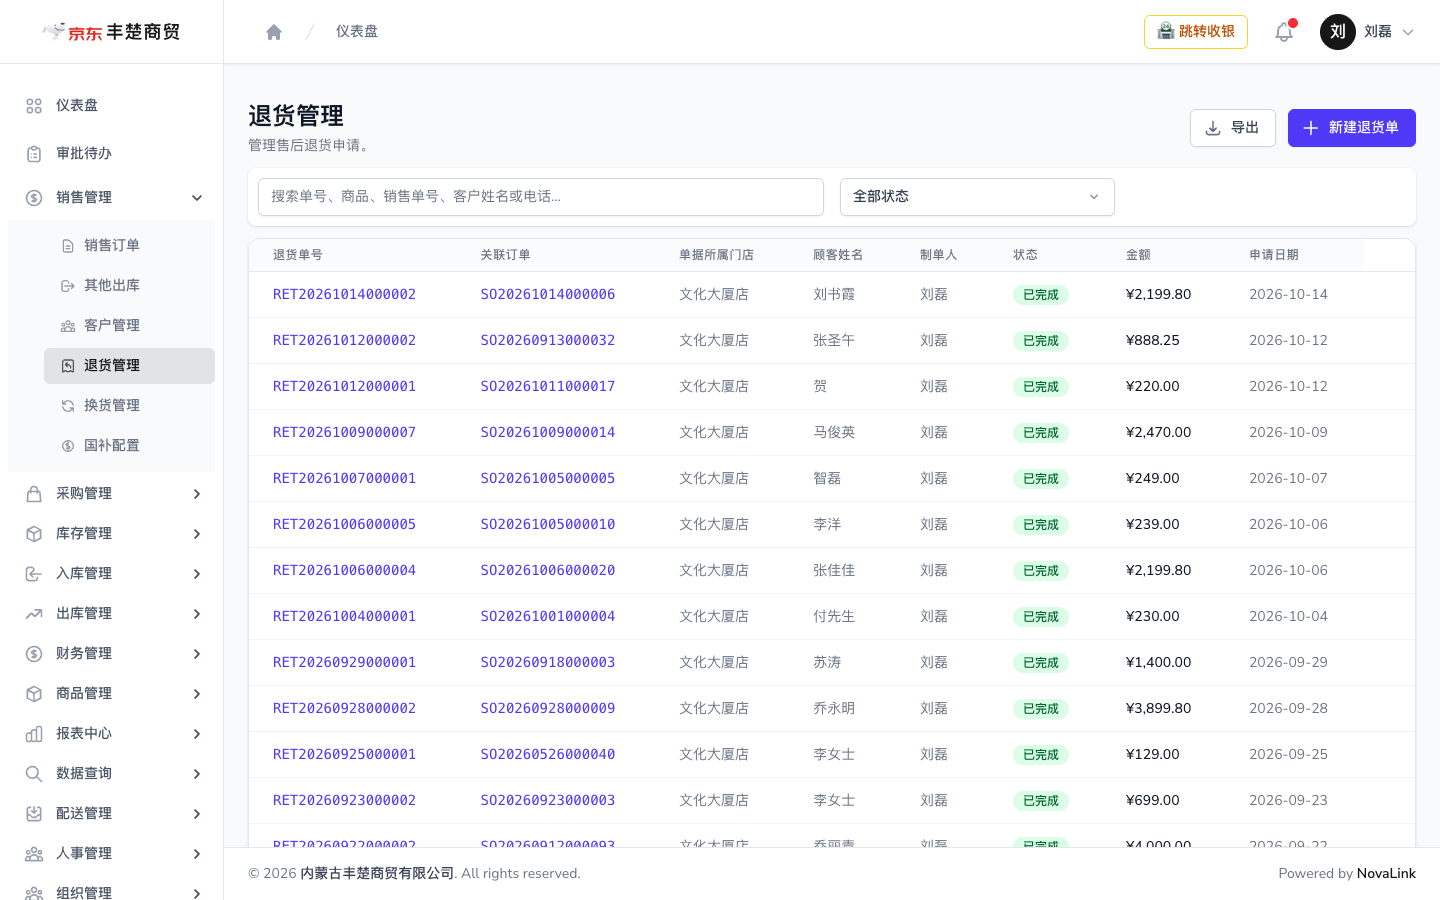The height and width of the screenshot is (900, 1440).
Task: Expand the 人事管理 menu chevron
Action: pos(197,854)
